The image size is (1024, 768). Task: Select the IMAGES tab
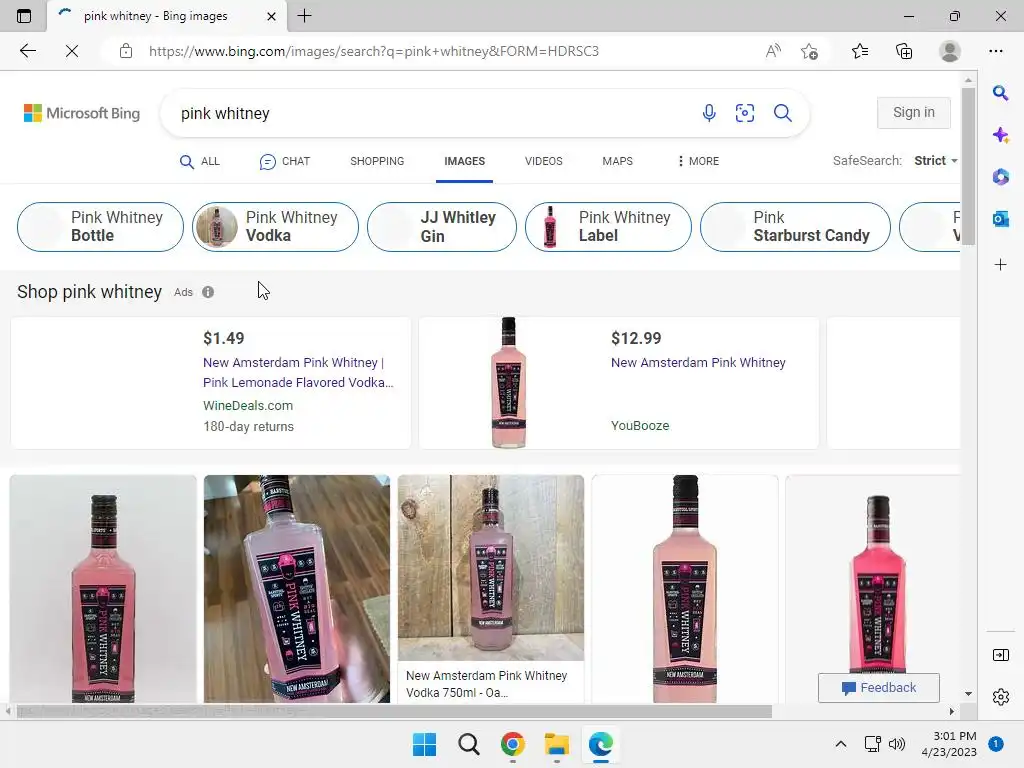[464, 161]
